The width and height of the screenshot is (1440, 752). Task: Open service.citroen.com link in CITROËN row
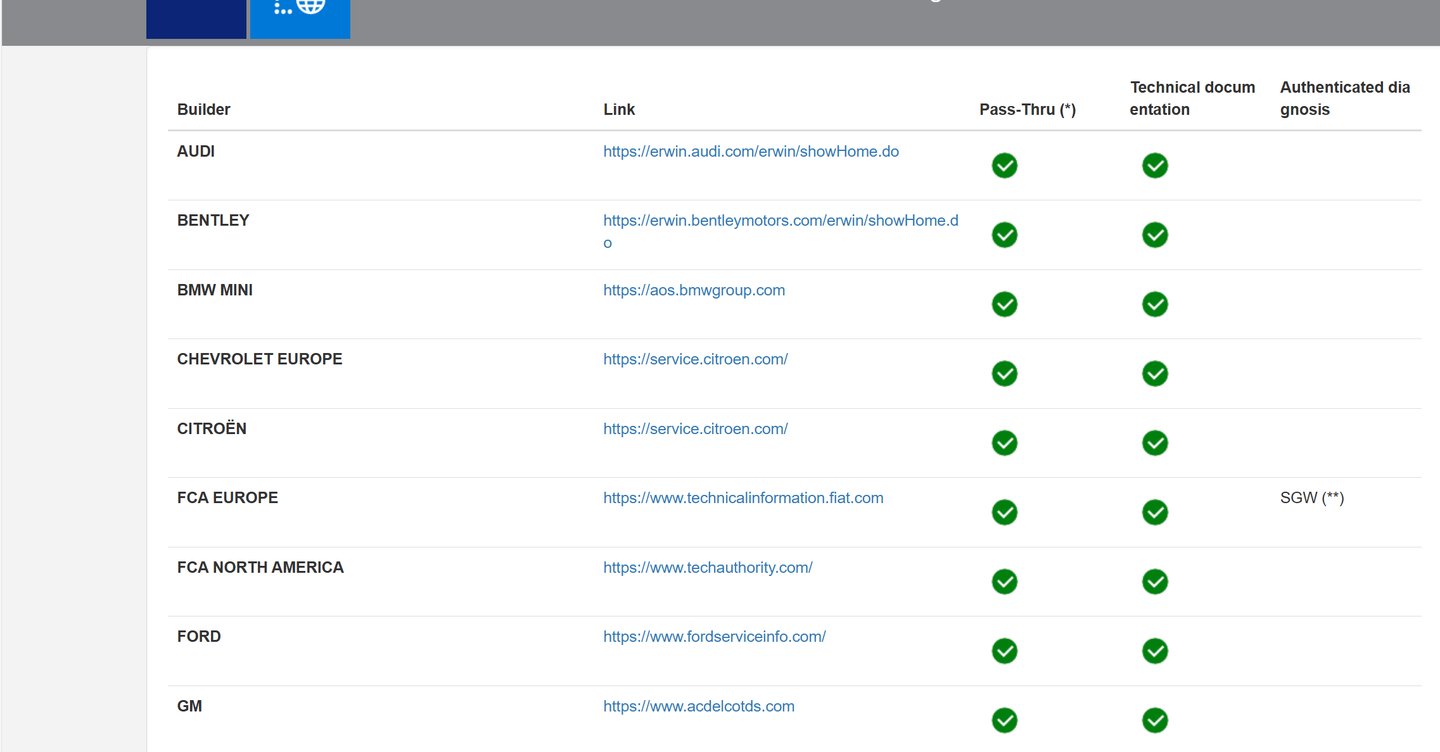tap(695, 429)
